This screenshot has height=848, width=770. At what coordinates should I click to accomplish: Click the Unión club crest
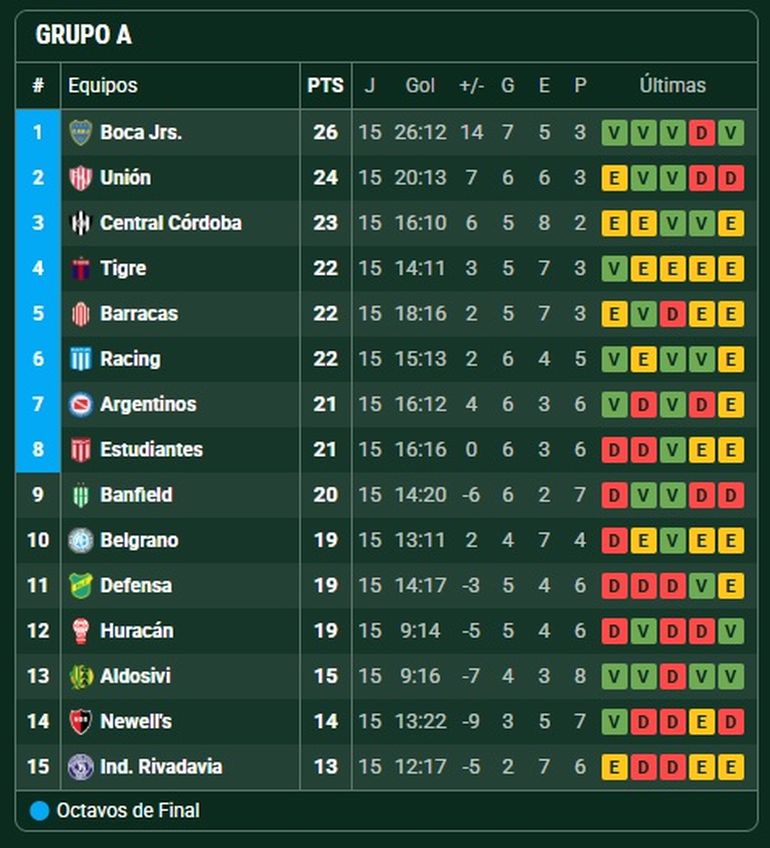[x=80, y=178]
